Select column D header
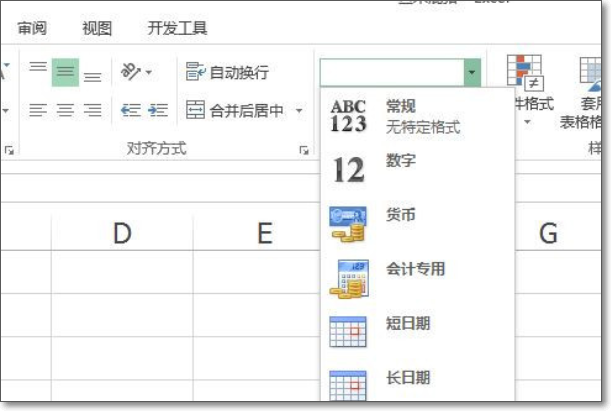The width and height of the screenshot is (611, 411). [x=122, y=233]
